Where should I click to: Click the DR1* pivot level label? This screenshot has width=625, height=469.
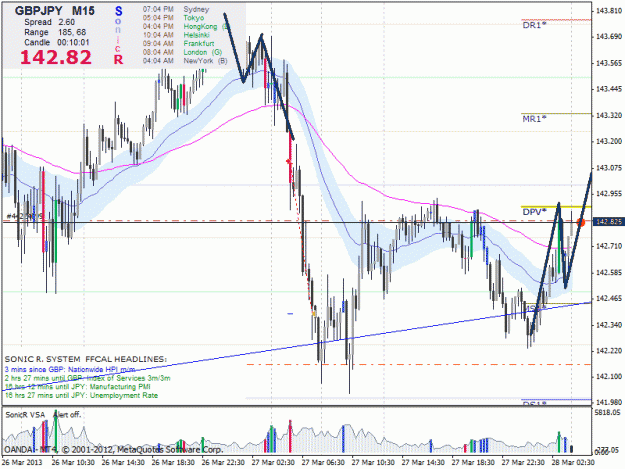point(534,25)
